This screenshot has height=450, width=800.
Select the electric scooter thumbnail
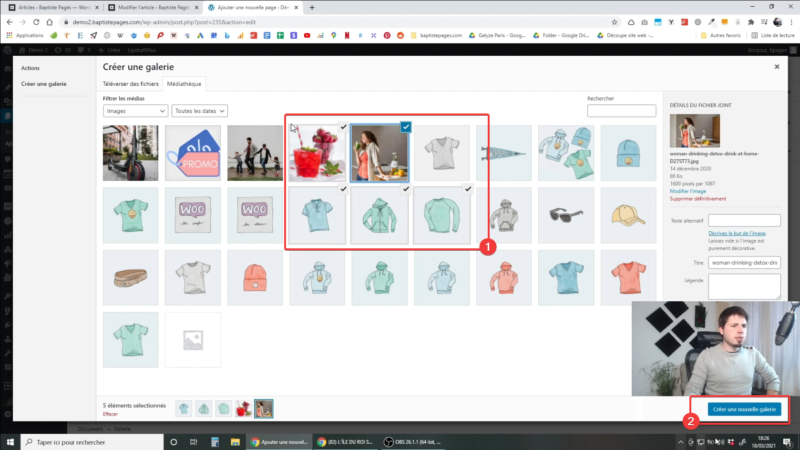coord(131,153)
